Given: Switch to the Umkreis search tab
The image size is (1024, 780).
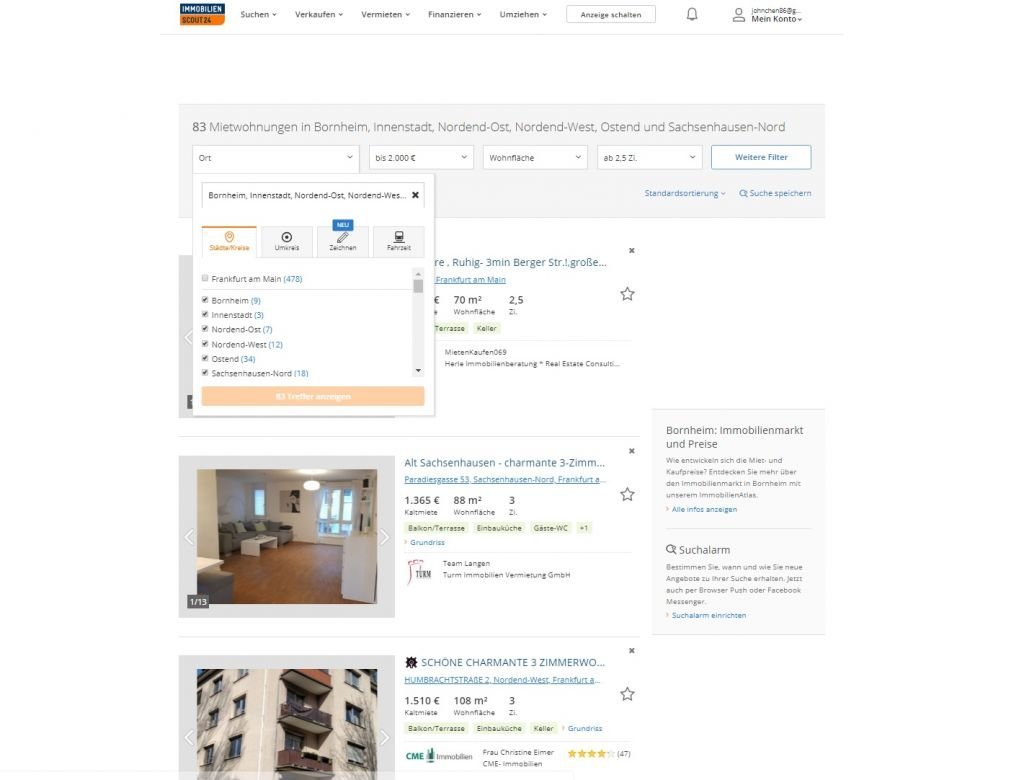Looking at the screenshot, I should pyautogui.click(x=286, y=241).
